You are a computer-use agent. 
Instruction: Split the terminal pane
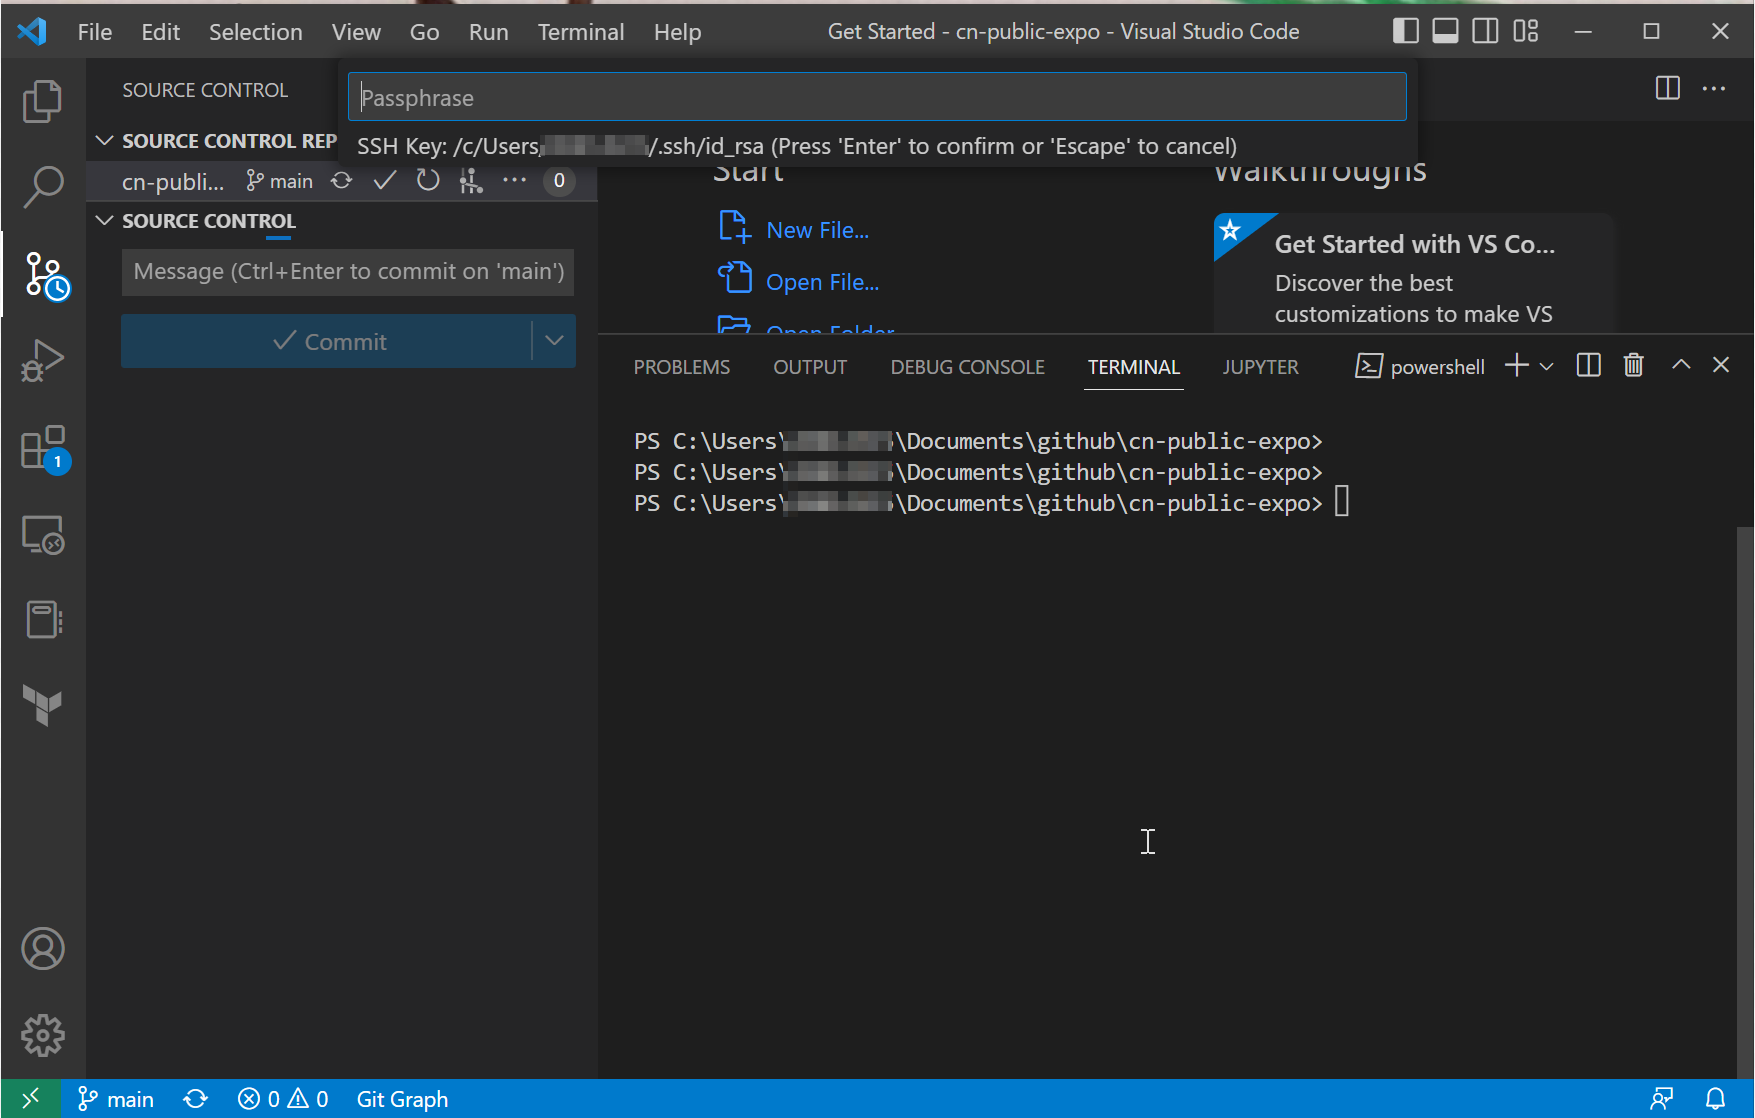[x=1587, y=364]
